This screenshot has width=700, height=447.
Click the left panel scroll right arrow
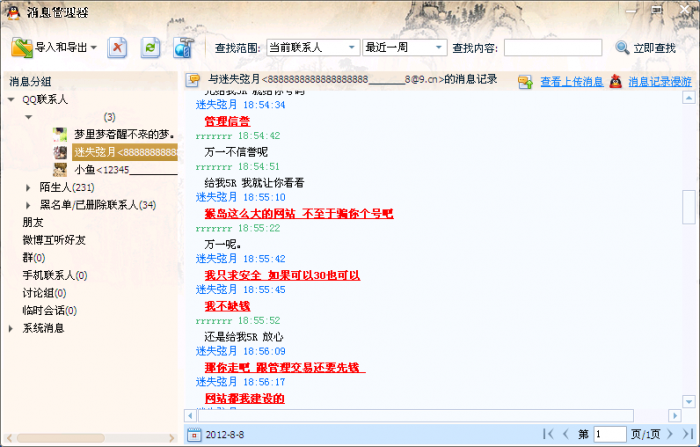(x=172, y=438)
